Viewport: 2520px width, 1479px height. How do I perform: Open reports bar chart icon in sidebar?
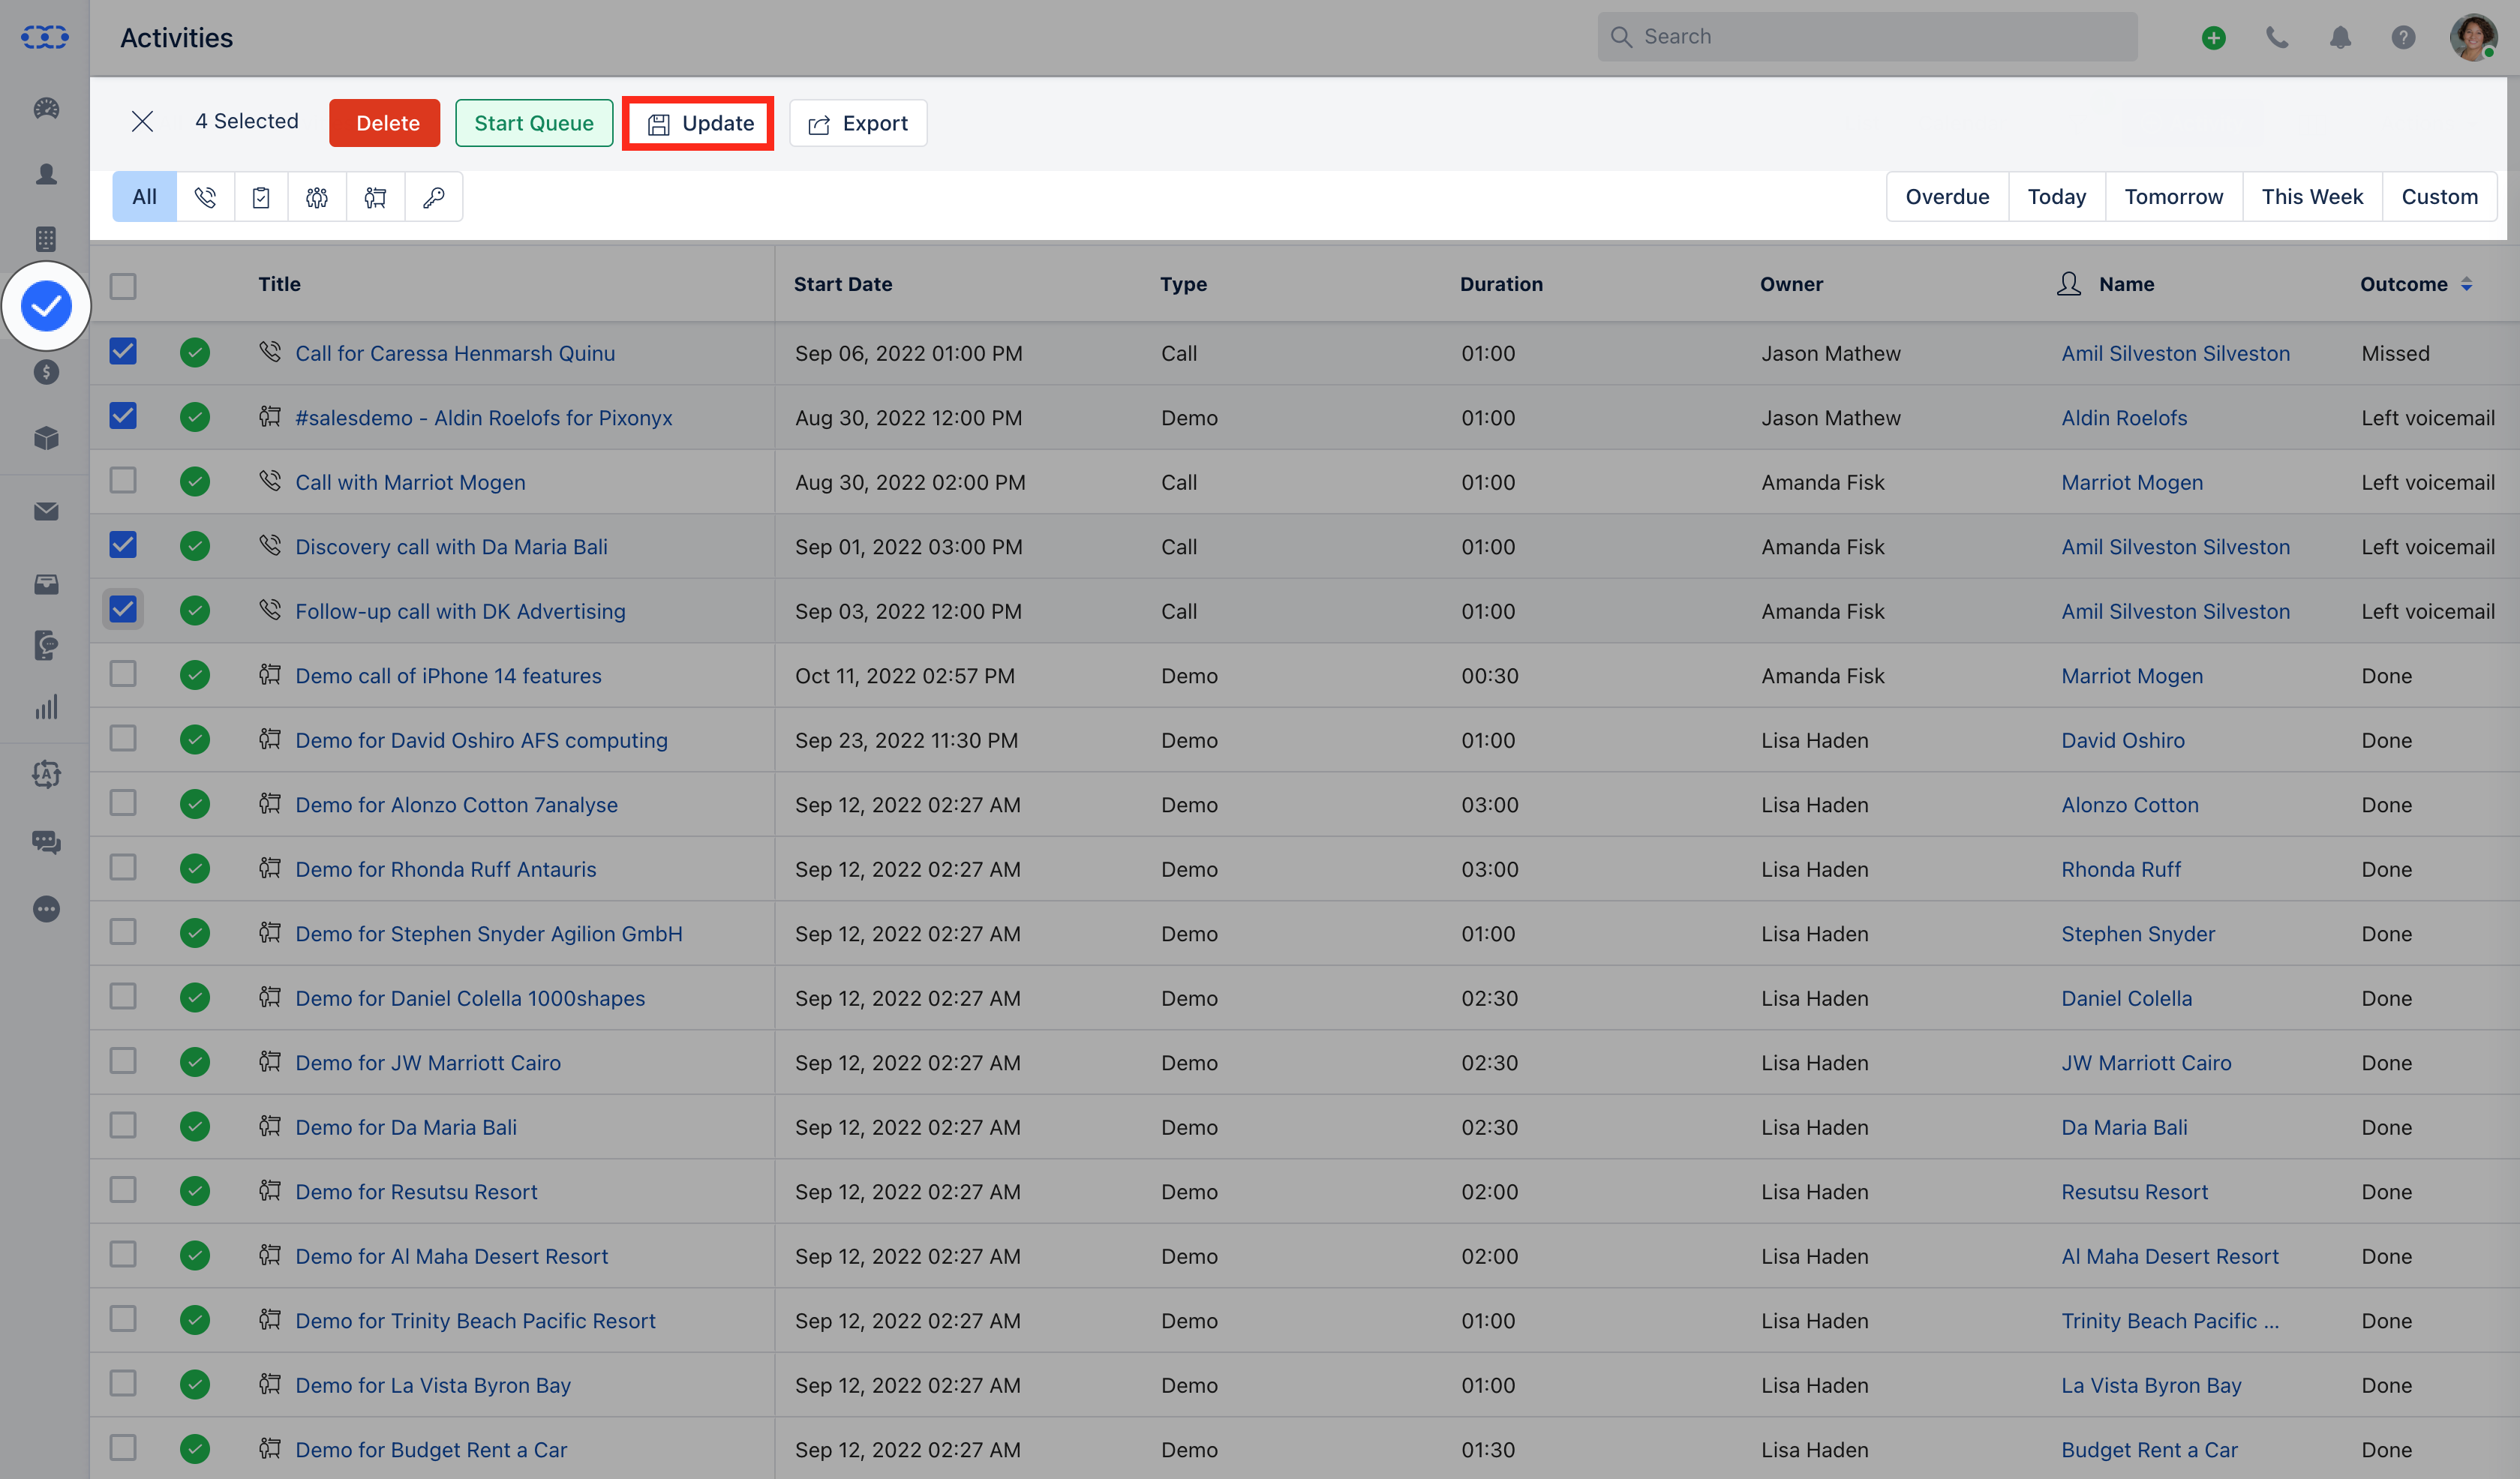pyautogui.click(x=46, y=708)
